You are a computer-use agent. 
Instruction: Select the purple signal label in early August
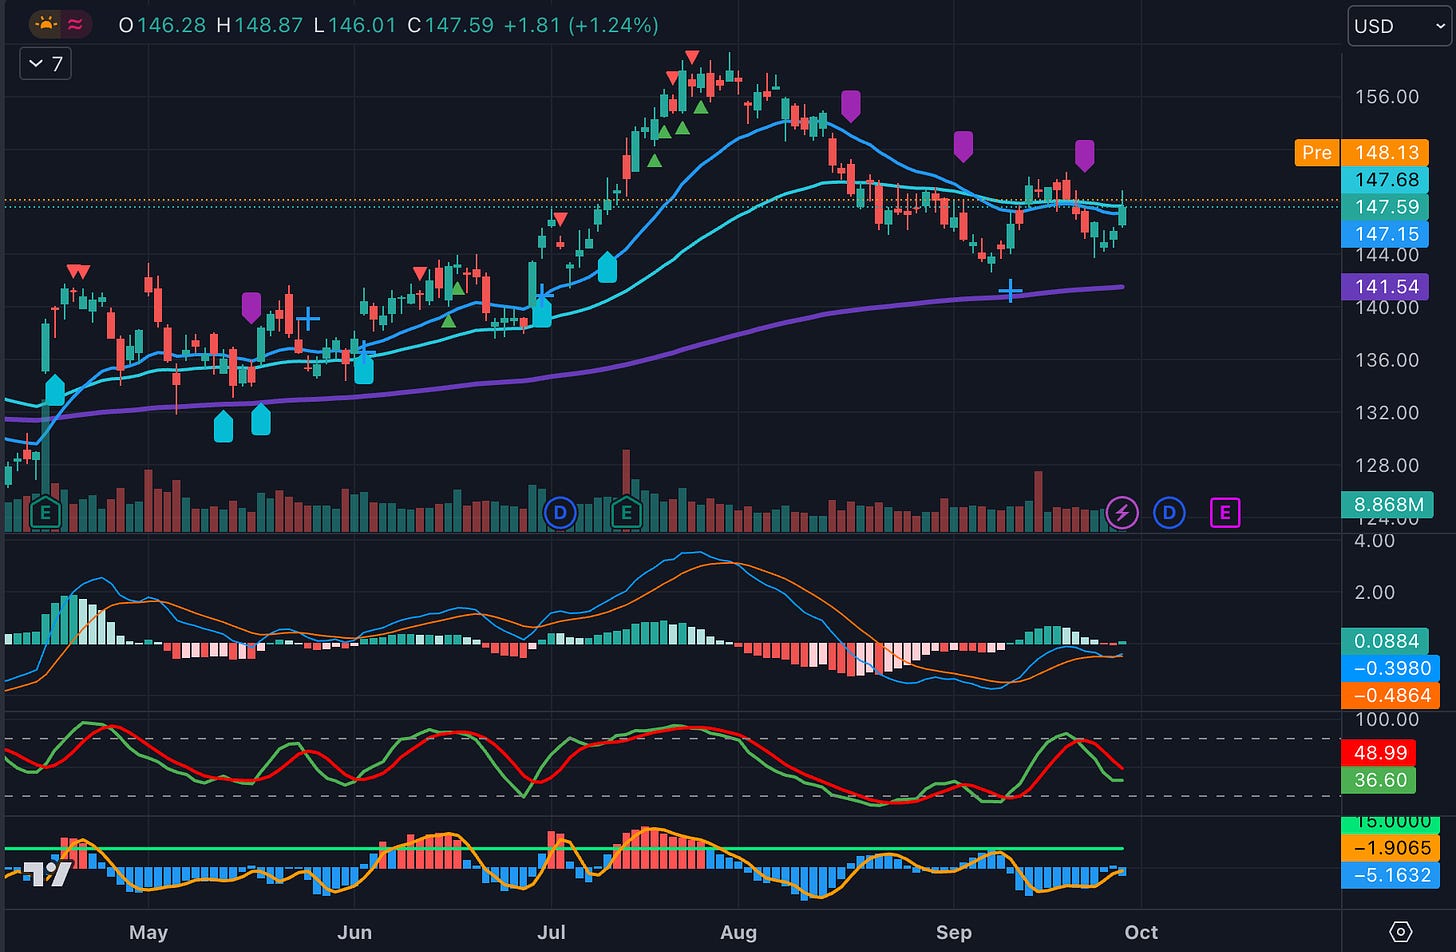pyautogui.click(x=850, y=105)
